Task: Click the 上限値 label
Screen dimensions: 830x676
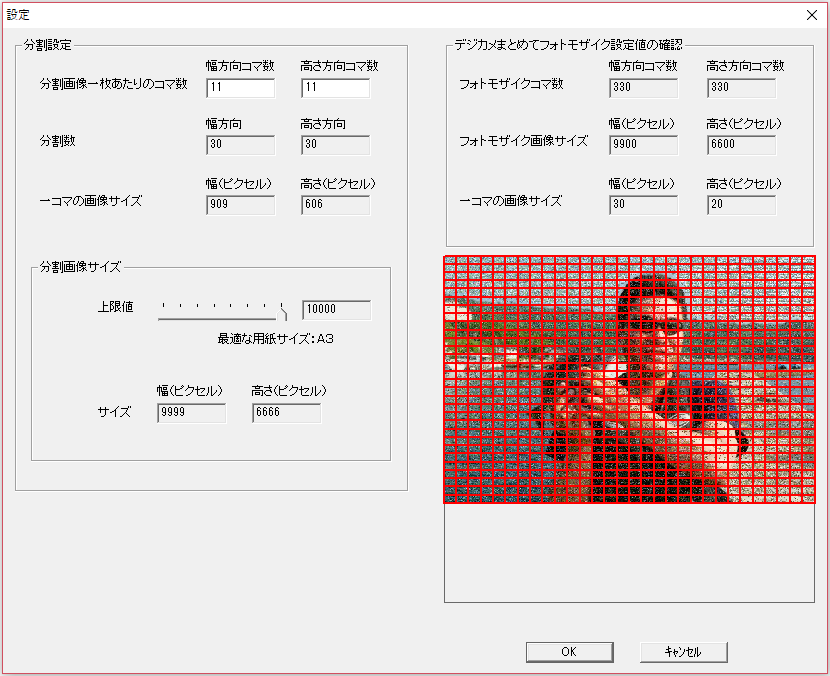Action: (115, 307)
